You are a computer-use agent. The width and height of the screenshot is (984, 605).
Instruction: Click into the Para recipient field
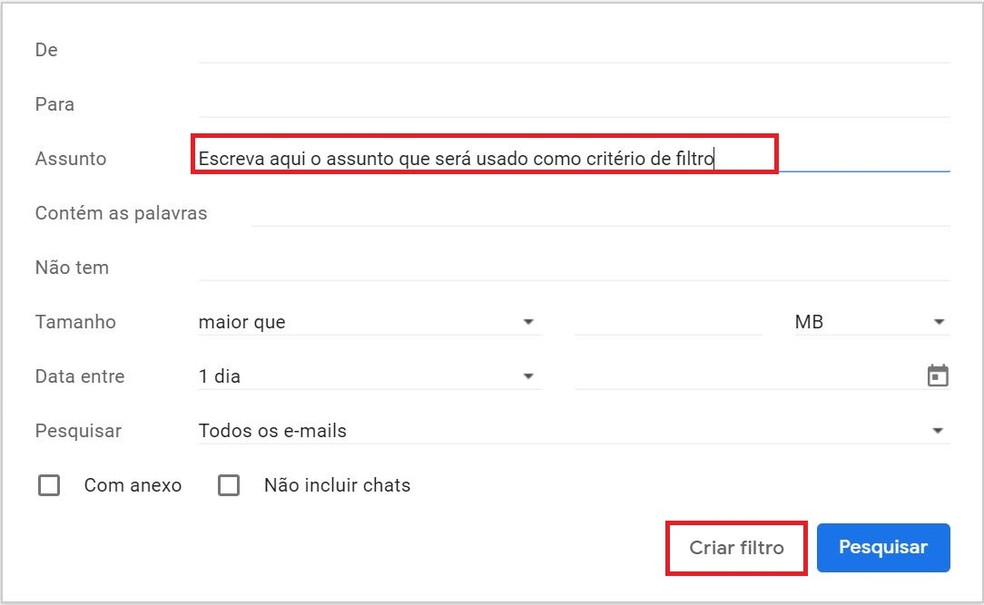(x=573, y=104)
